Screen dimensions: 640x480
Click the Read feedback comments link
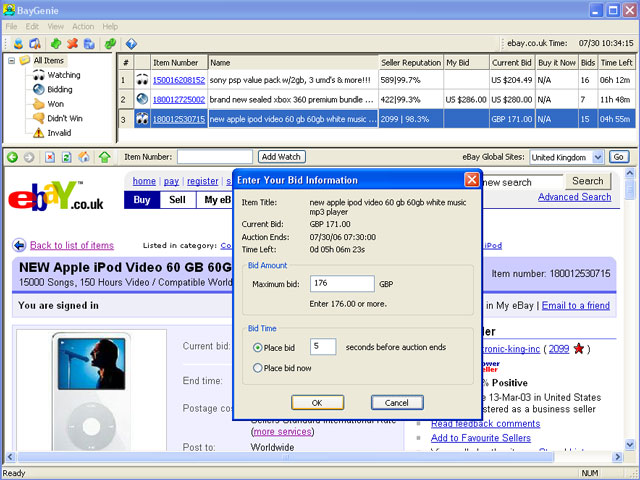[486, 424]
